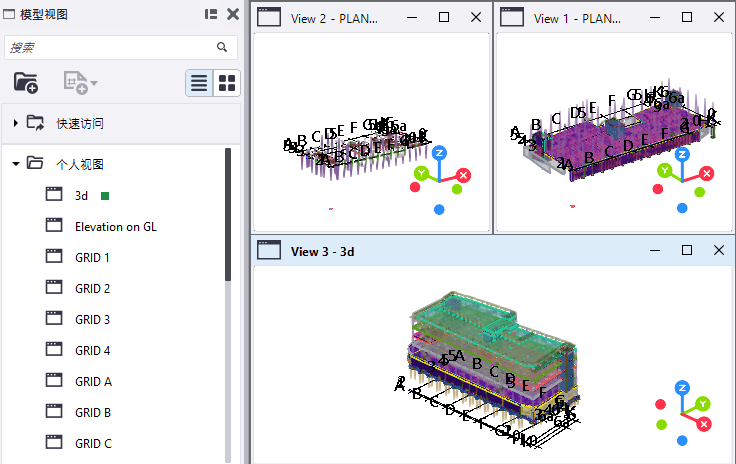Expand the 快速访问 section
Screen dimensions: 736x464
pyautogui.click(x=15, y=123)
